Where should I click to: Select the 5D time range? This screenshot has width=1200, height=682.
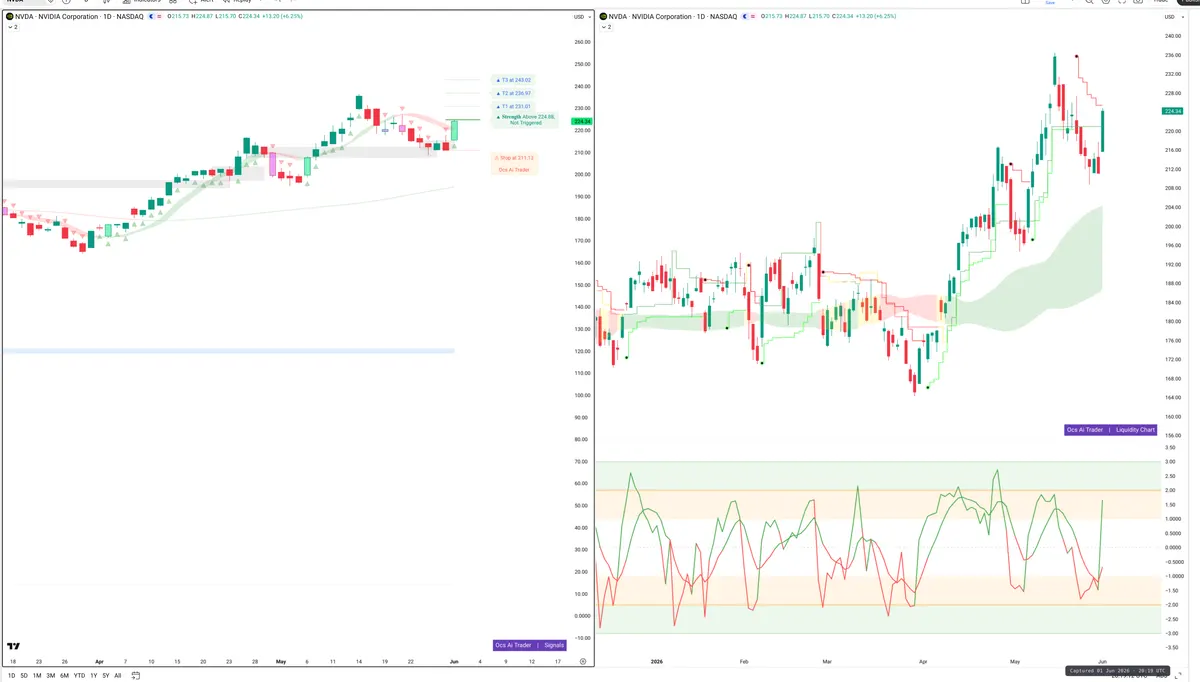[24, 676]
